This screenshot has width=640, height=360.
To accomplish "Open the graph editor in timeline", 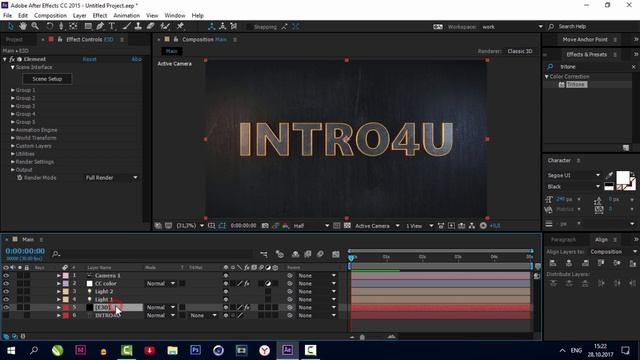I will (336, 254).
